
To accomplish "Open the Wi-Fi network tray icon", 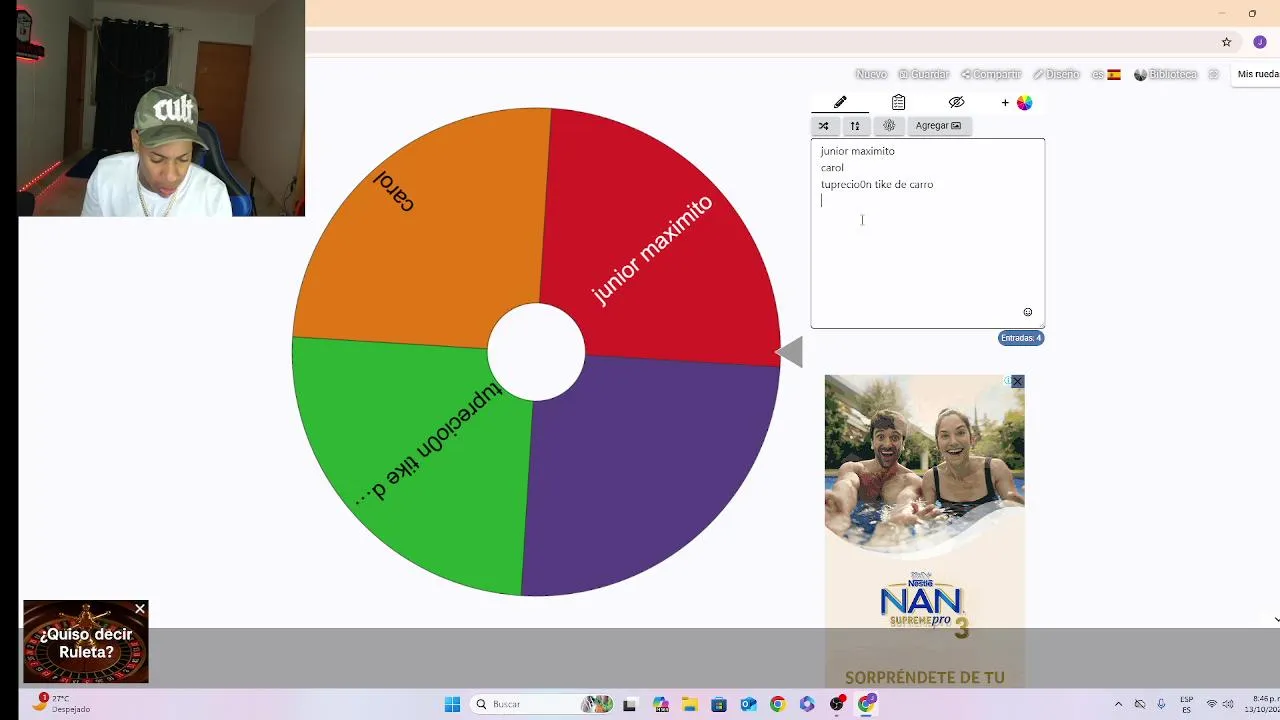I will coord(1212,704).
